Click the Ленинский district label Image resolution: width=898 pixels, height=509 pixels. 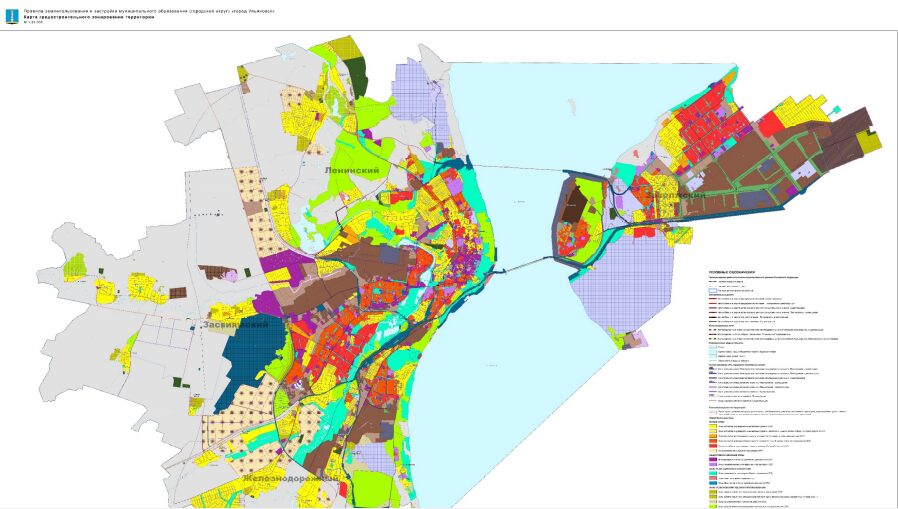click(352, 171)
